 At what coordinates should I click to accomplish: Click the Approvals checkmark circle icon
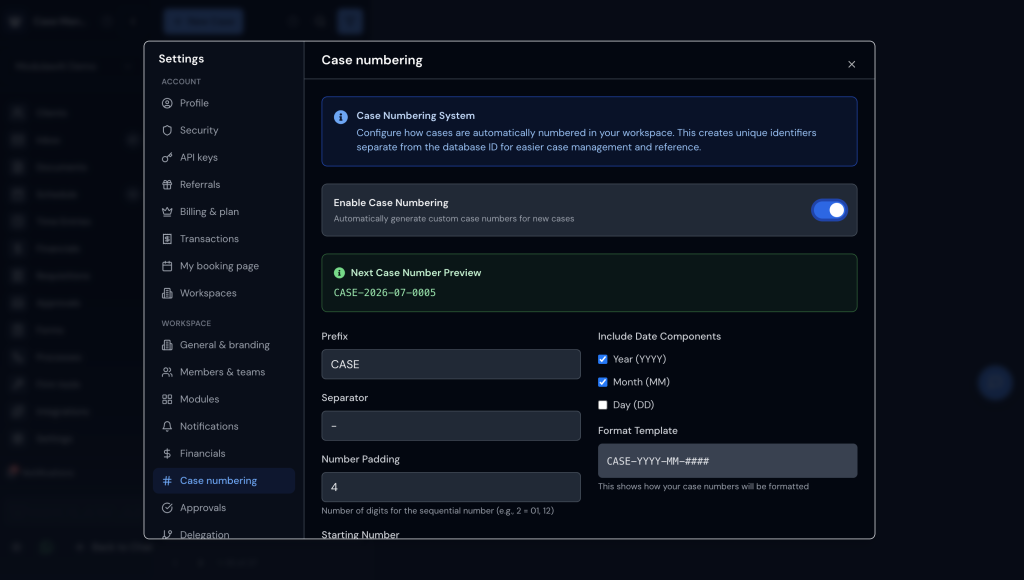[x=167, y=508]
